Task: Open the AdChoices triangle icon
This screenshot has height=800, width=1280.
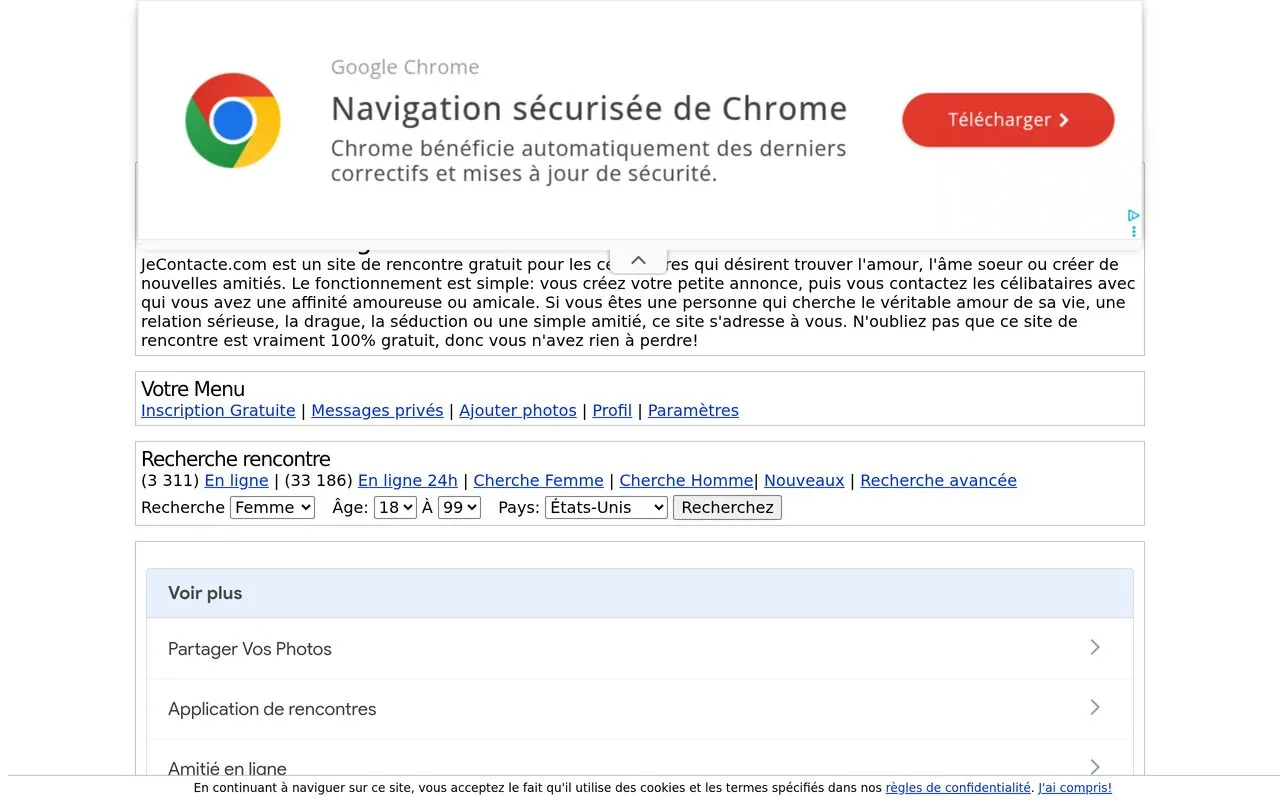Action: pos(1133,216)
